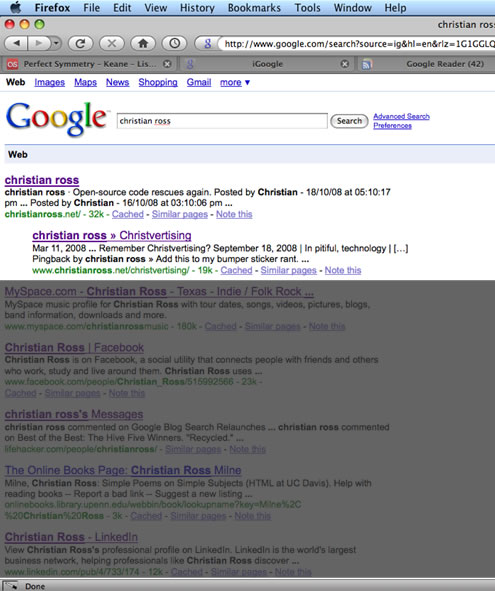Close the Perfect Symmetry - Keane tab
495x591 pixels.
coord(167,64)
